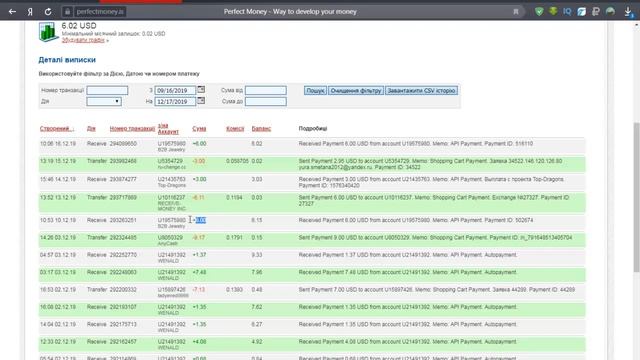Go back with the browser back arrow
The width and height of the screenshot is (640, 360).
(x=12, y=11)
